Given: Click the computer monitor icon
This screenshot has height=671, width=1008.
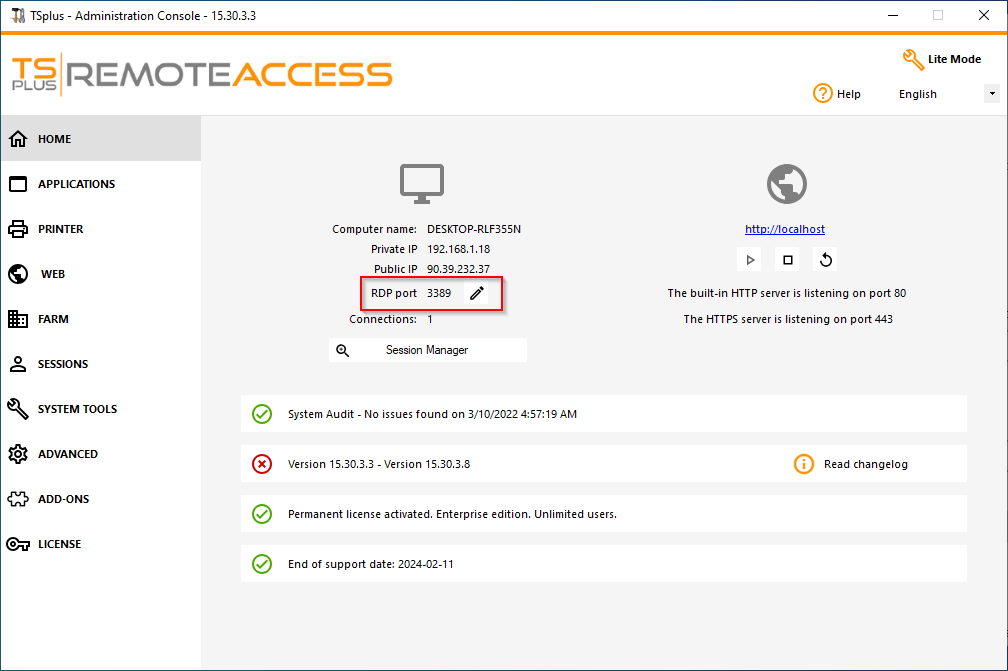Looking at the screenshot, I should pyautogui.click(x=422, y=184).
